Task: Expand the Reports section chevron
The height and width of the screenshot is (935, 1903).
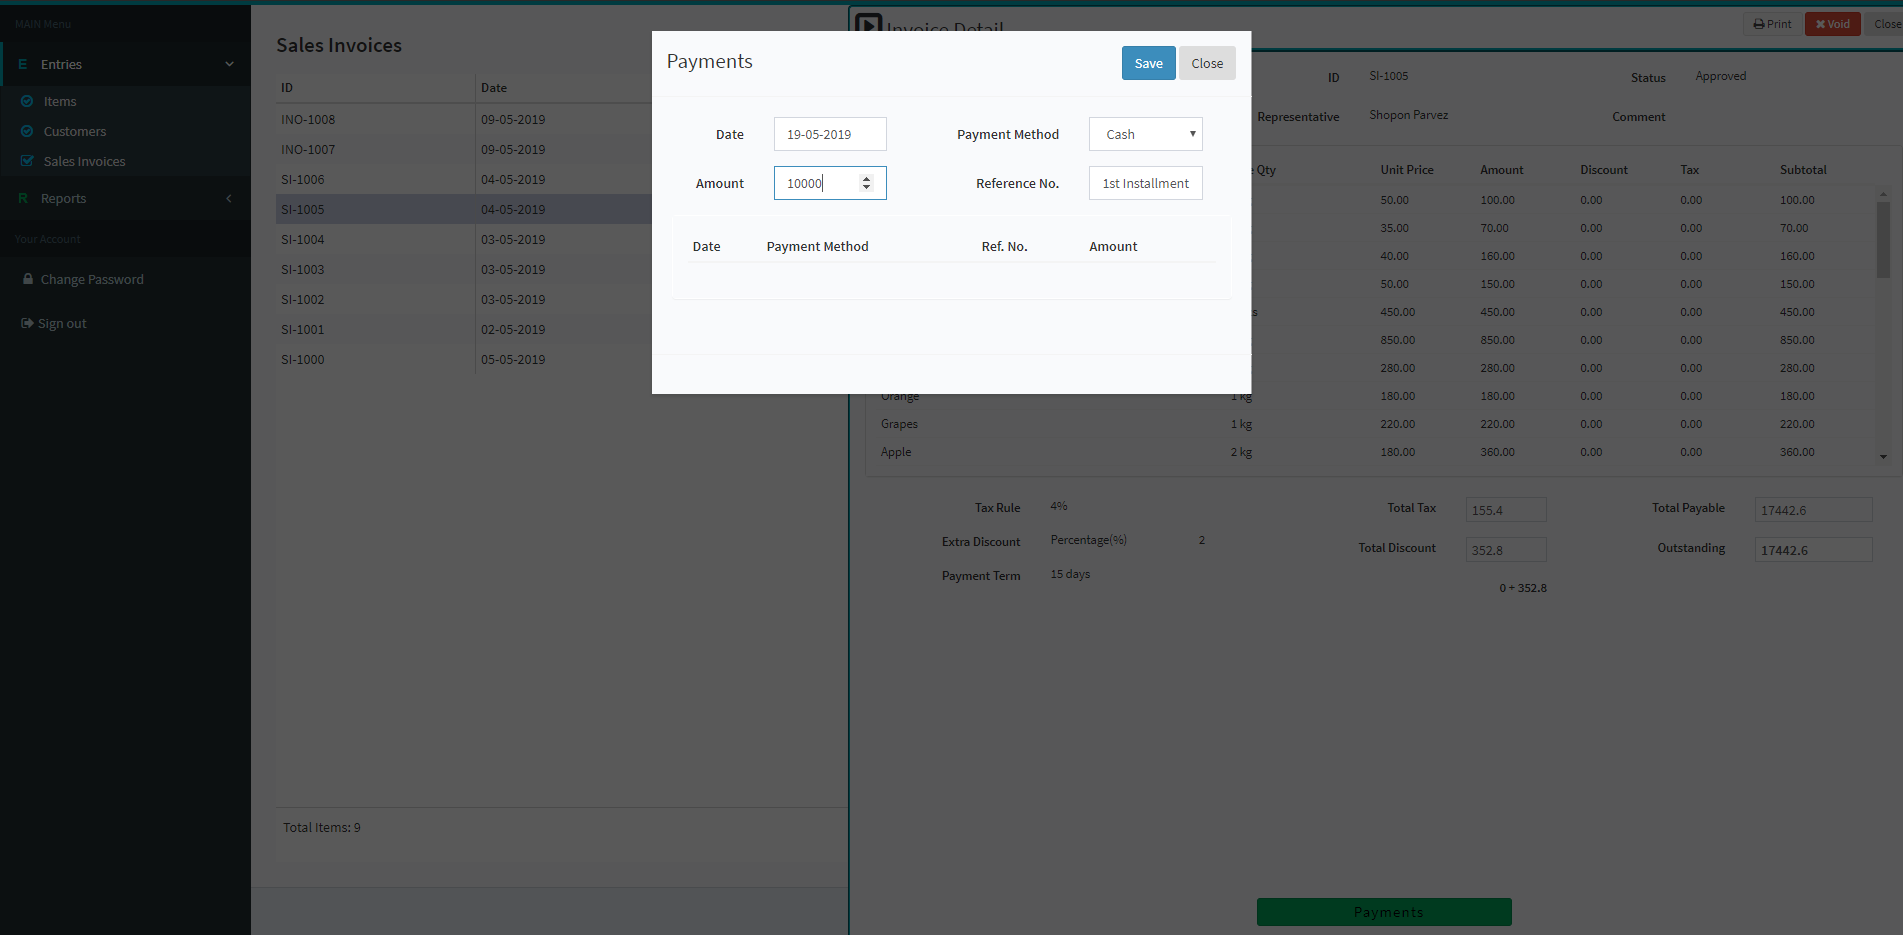Action: pyautogui.click(x=229, y=198)
